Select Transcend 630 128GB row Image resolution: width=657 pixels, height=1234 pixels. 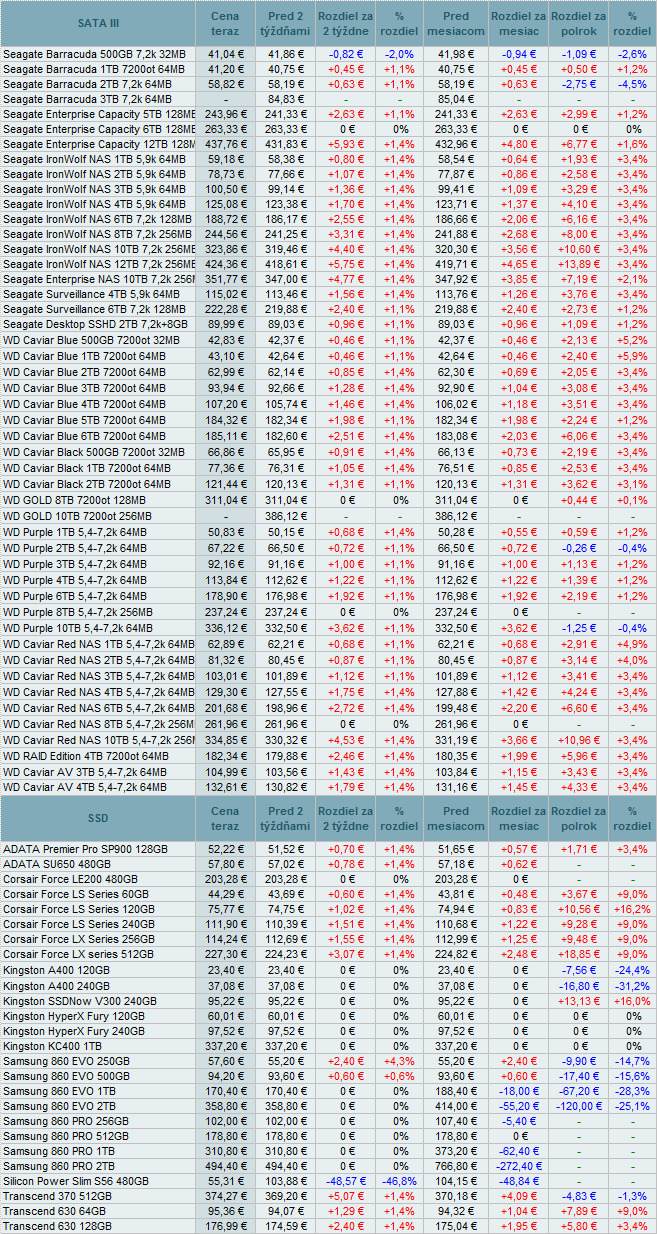click(x=328, y=1226)
